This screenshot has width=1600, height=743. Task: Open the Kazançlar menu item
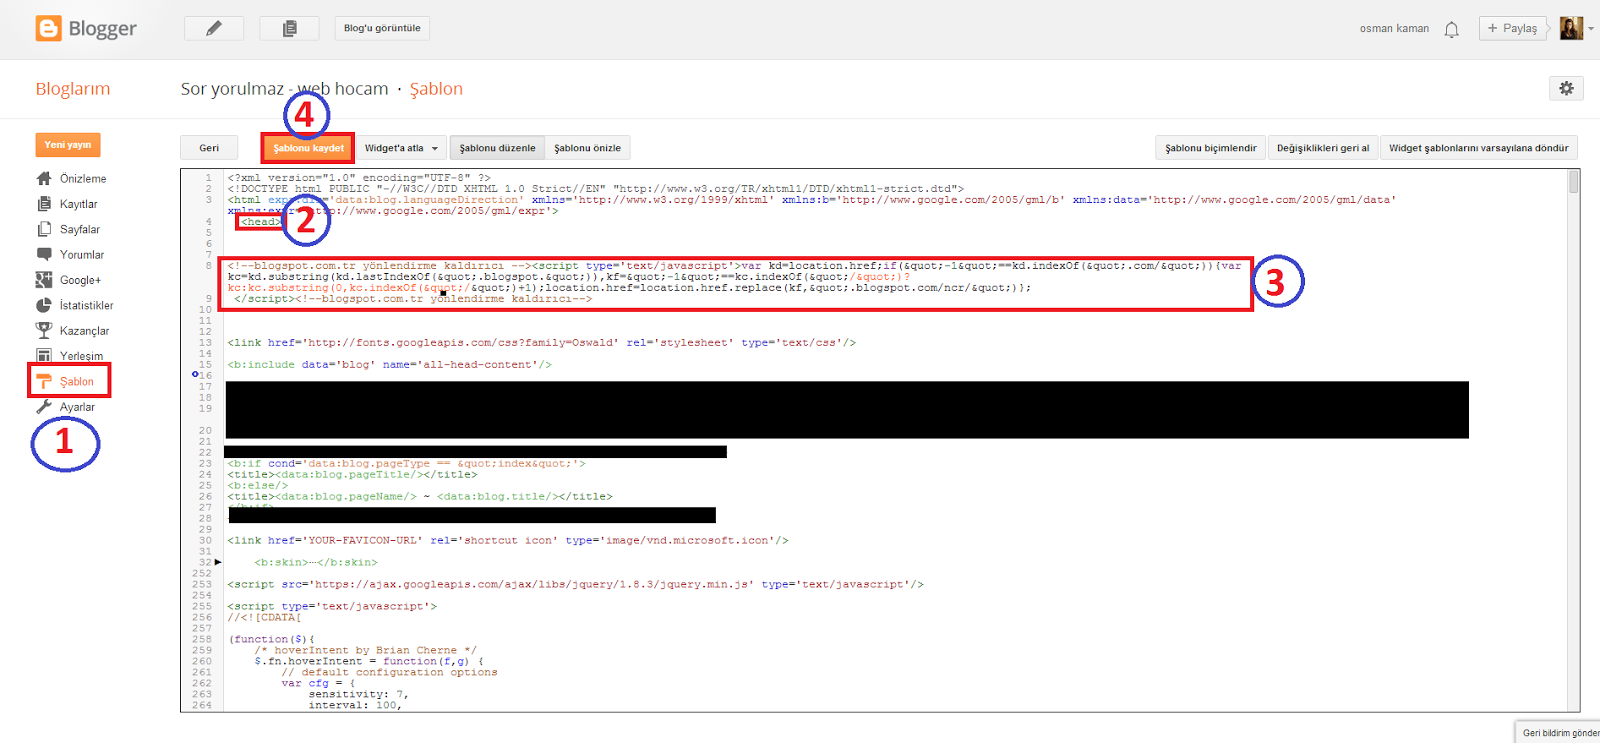(x=85, y=331)
